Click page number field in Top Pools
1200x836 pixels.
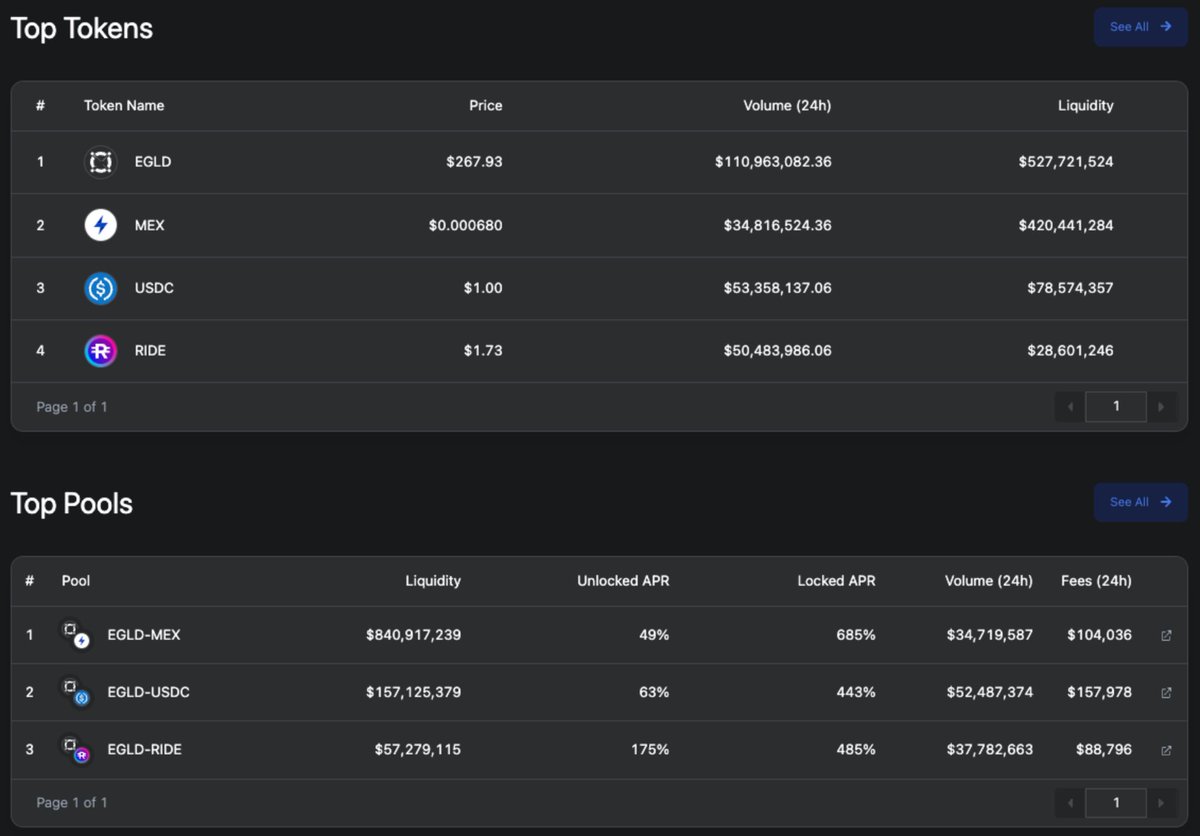tap(1116, 802)
